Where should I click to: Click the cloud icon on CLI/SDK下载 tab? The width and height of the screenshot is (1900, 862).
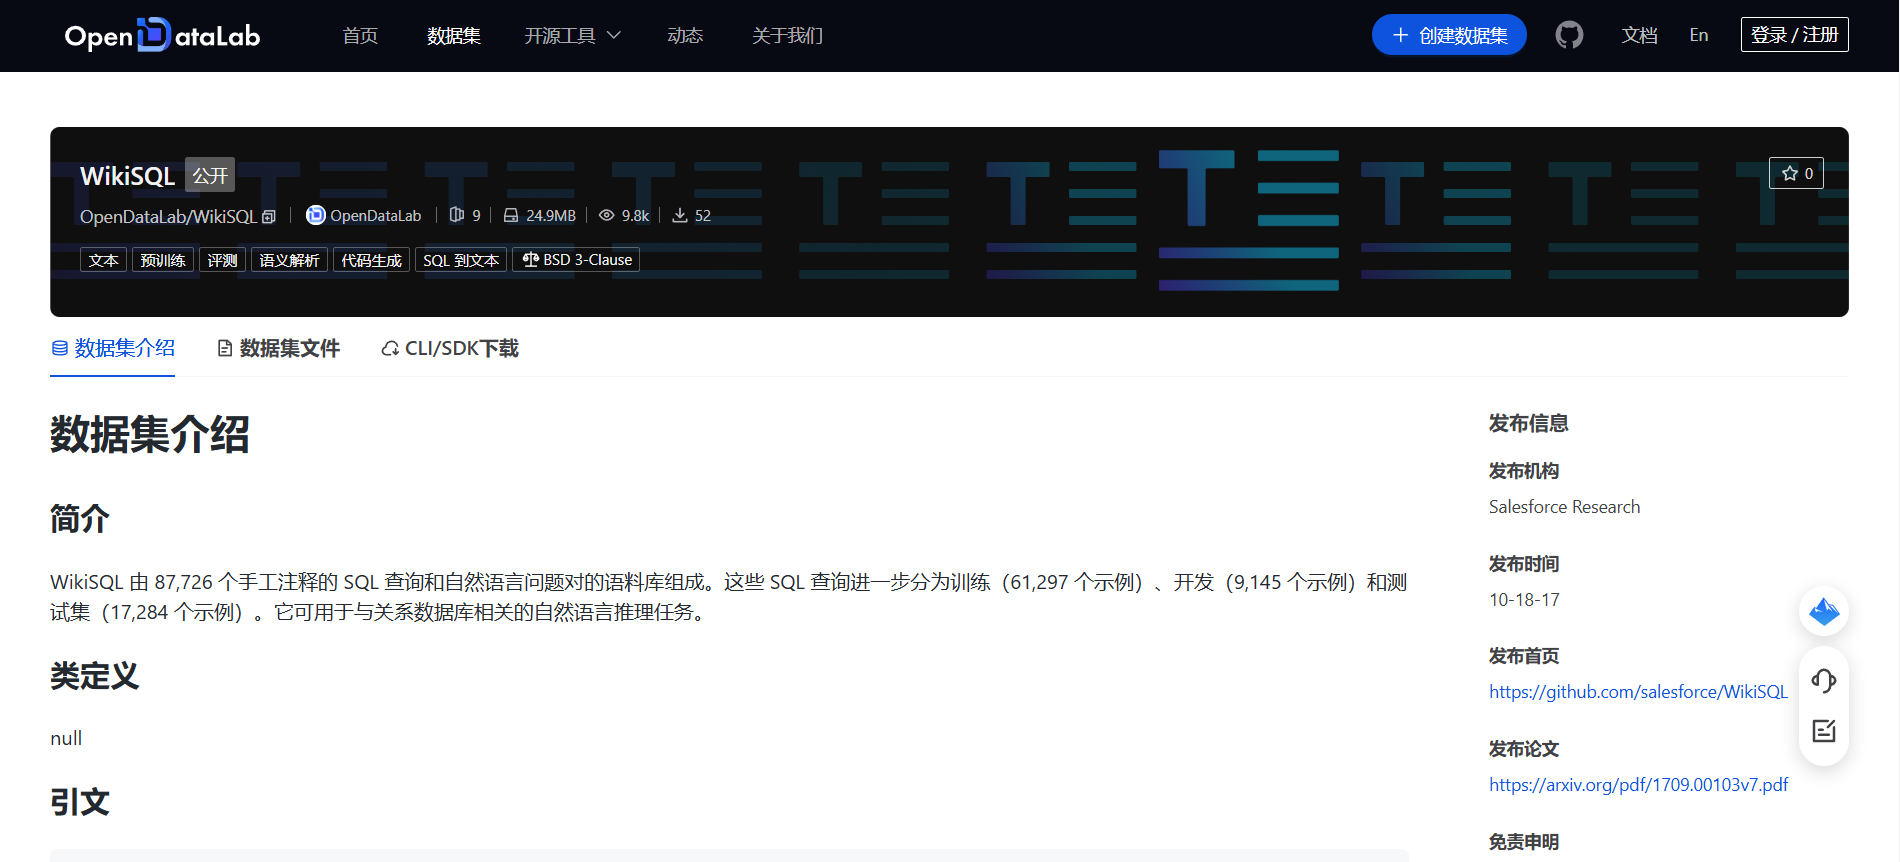pyautogui.click(x=390, y=348)
